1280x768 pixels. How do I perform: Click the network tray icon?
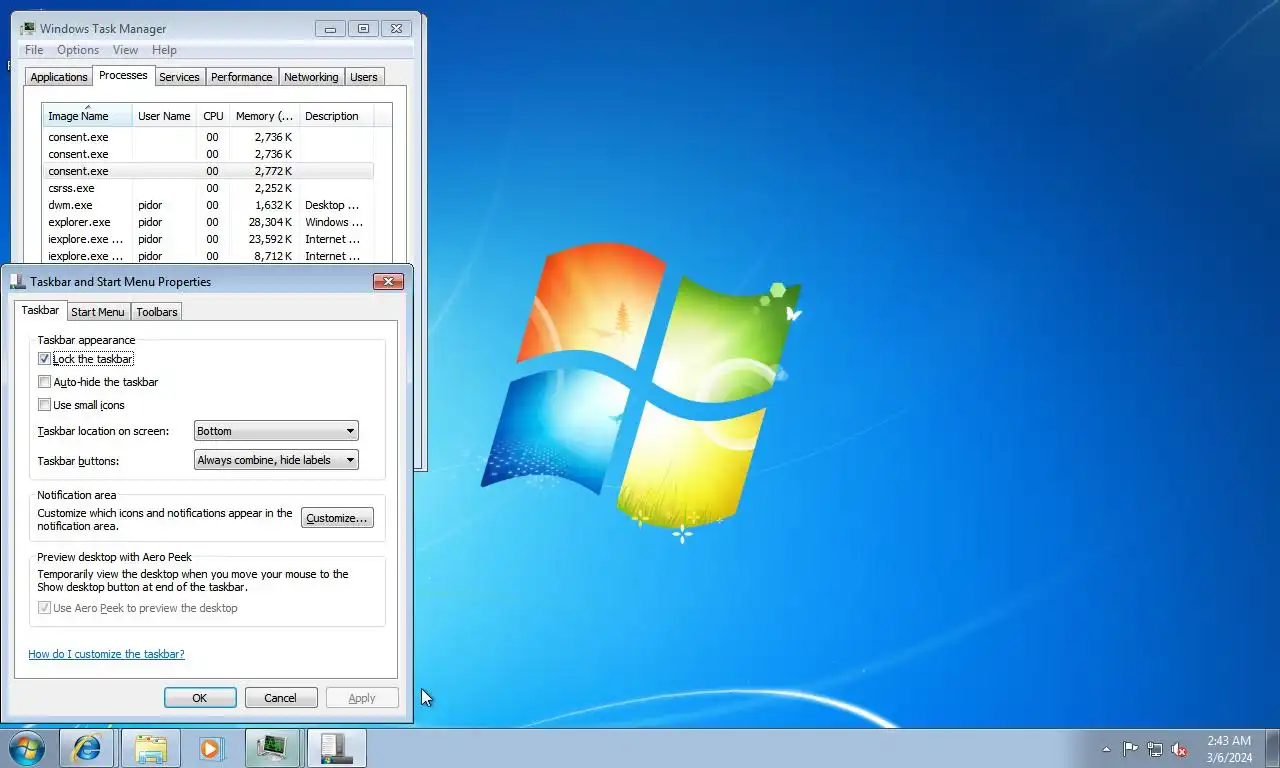(x=1155, y=749)
